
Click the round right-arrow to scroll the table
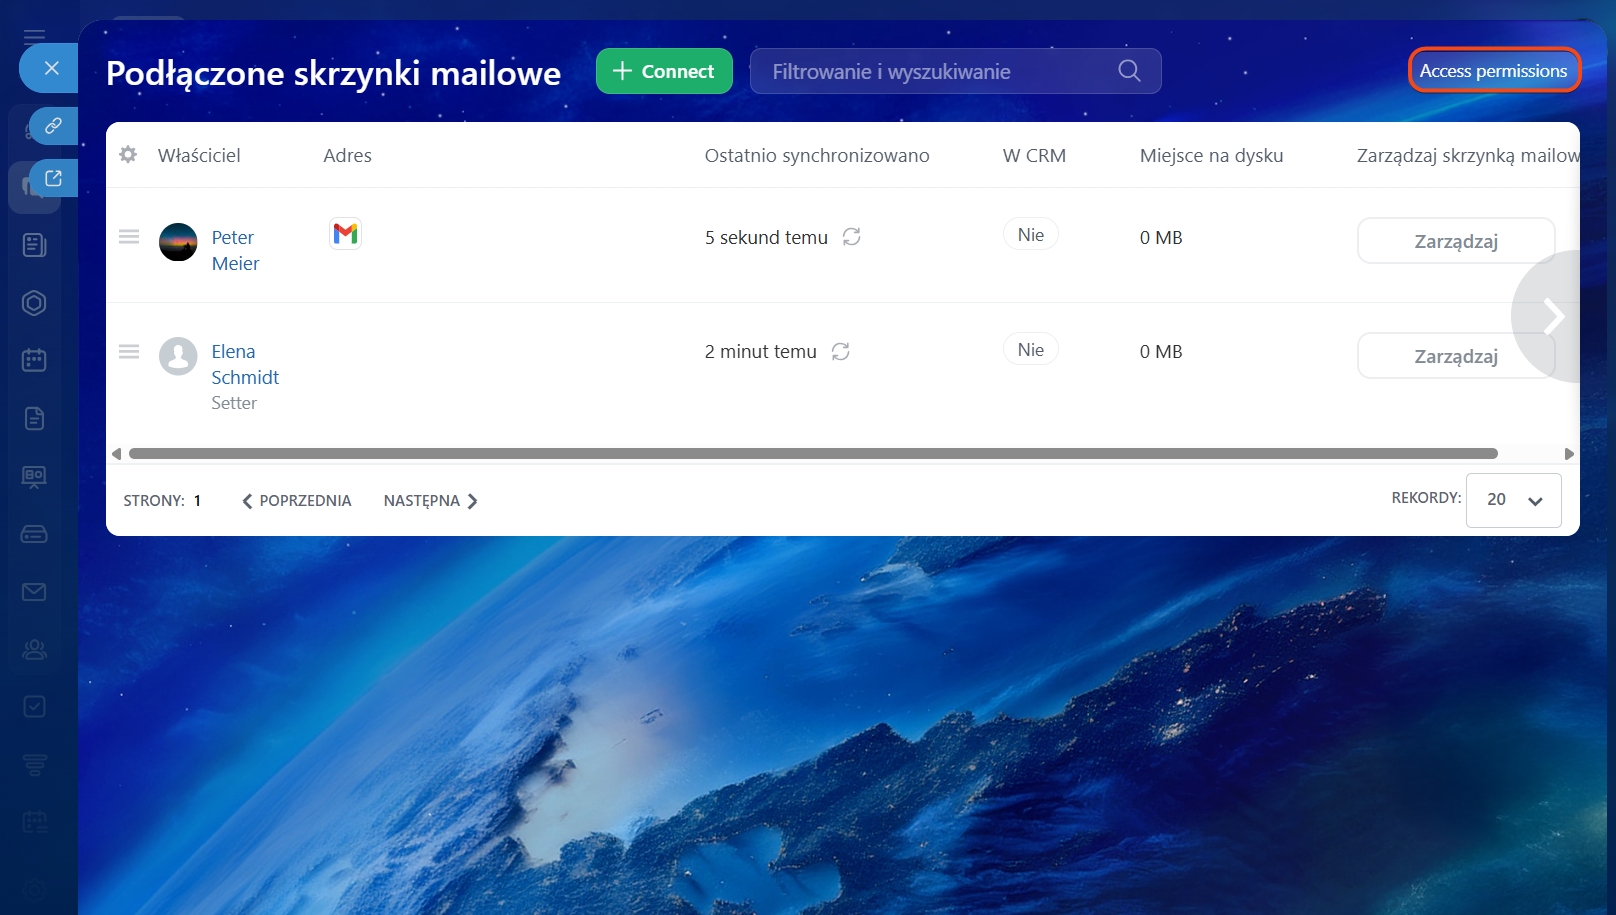[x=1548, y=316]
